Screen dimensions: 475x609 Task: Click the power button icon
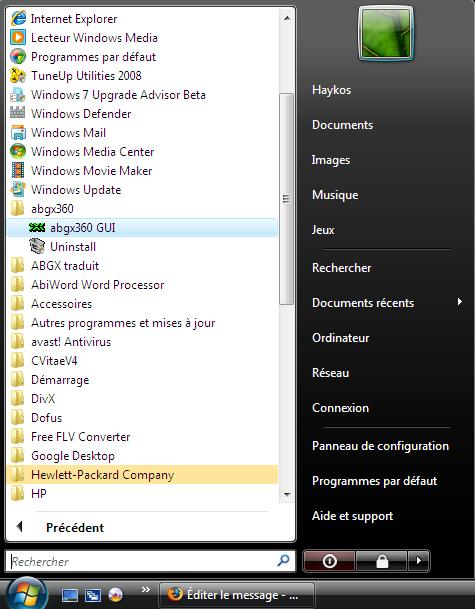(x=329, y=561)
